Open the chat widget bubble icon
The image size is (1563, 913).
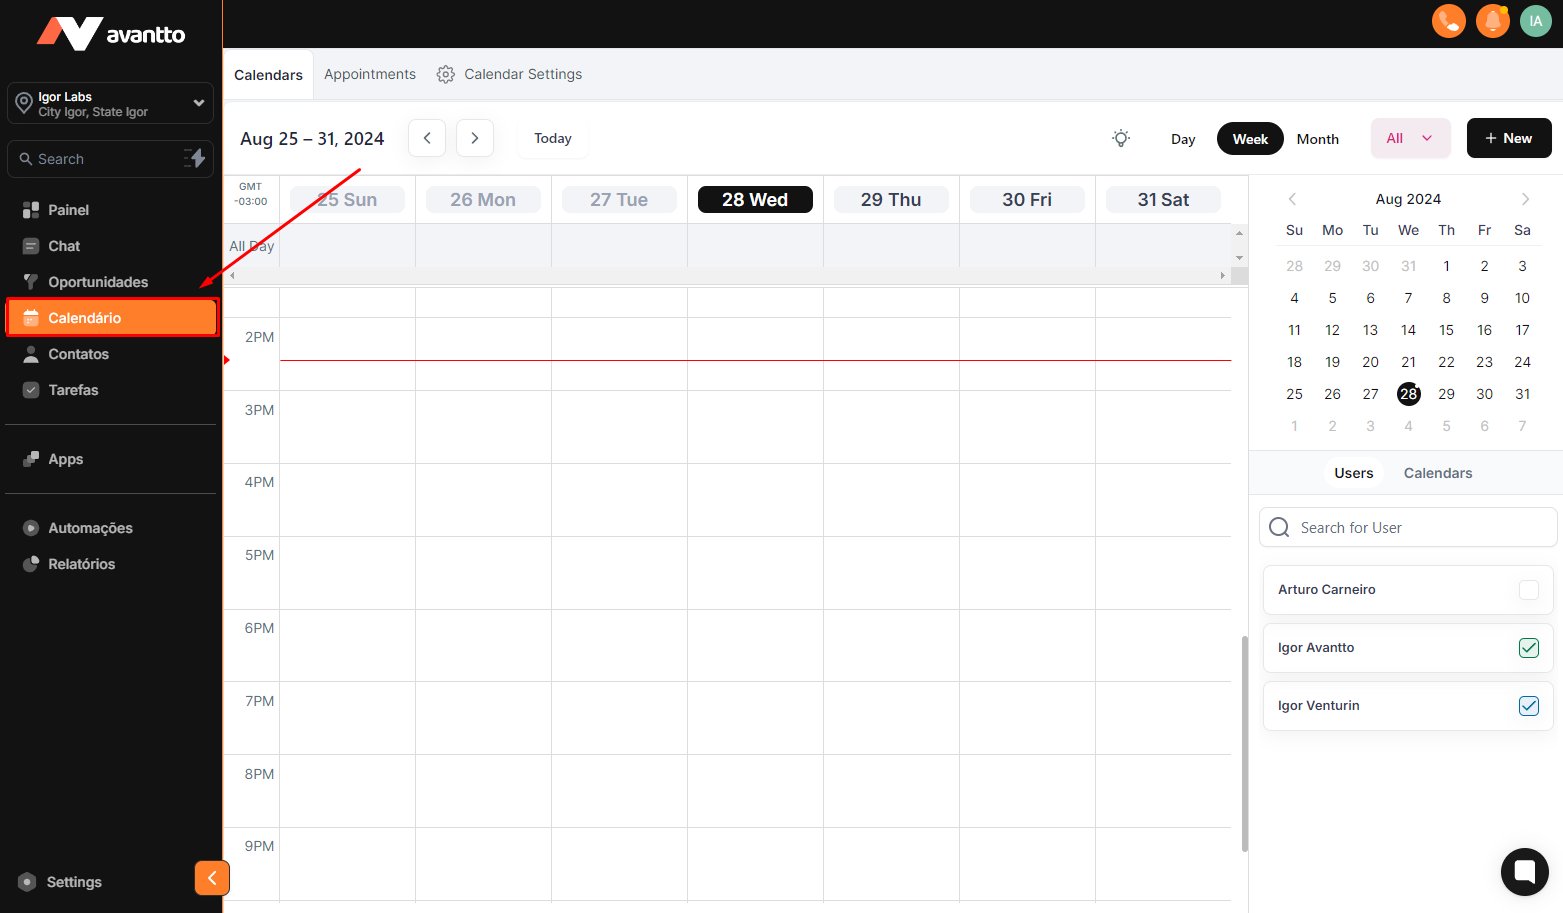(1524, 871)
